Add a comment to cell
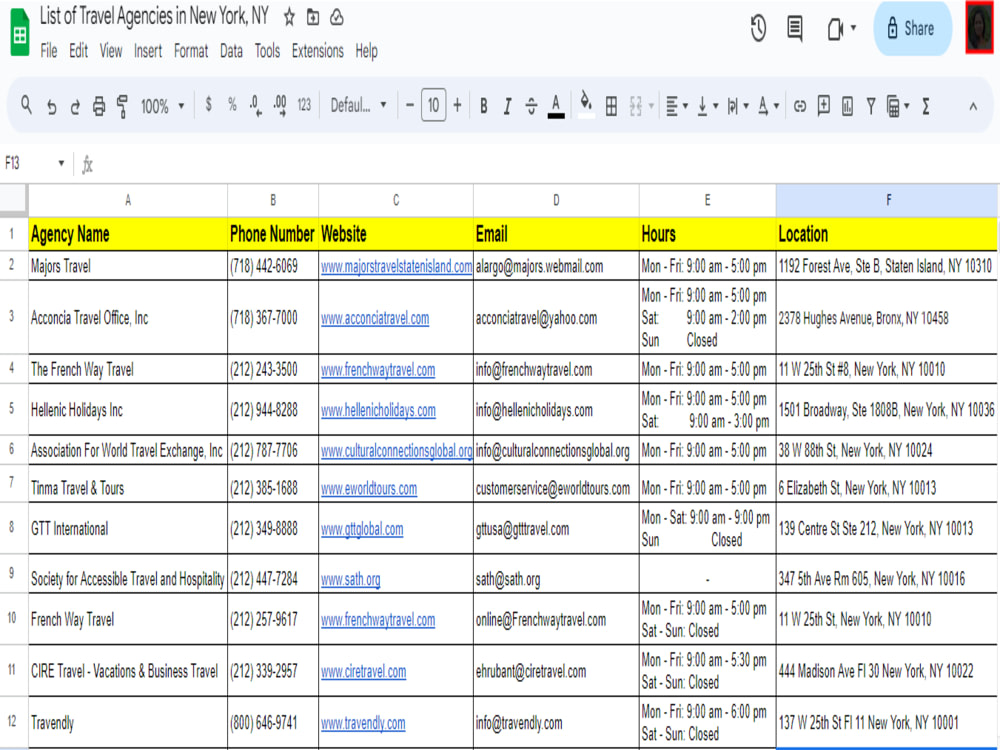The image size is (1000, 750). 824,106
